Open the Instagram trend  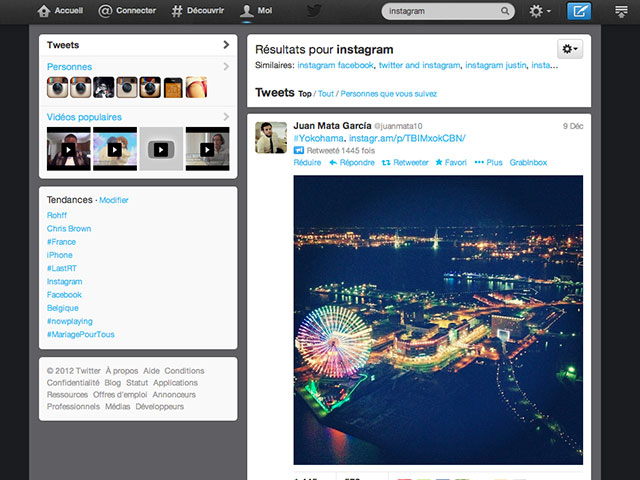coord(64,282)
